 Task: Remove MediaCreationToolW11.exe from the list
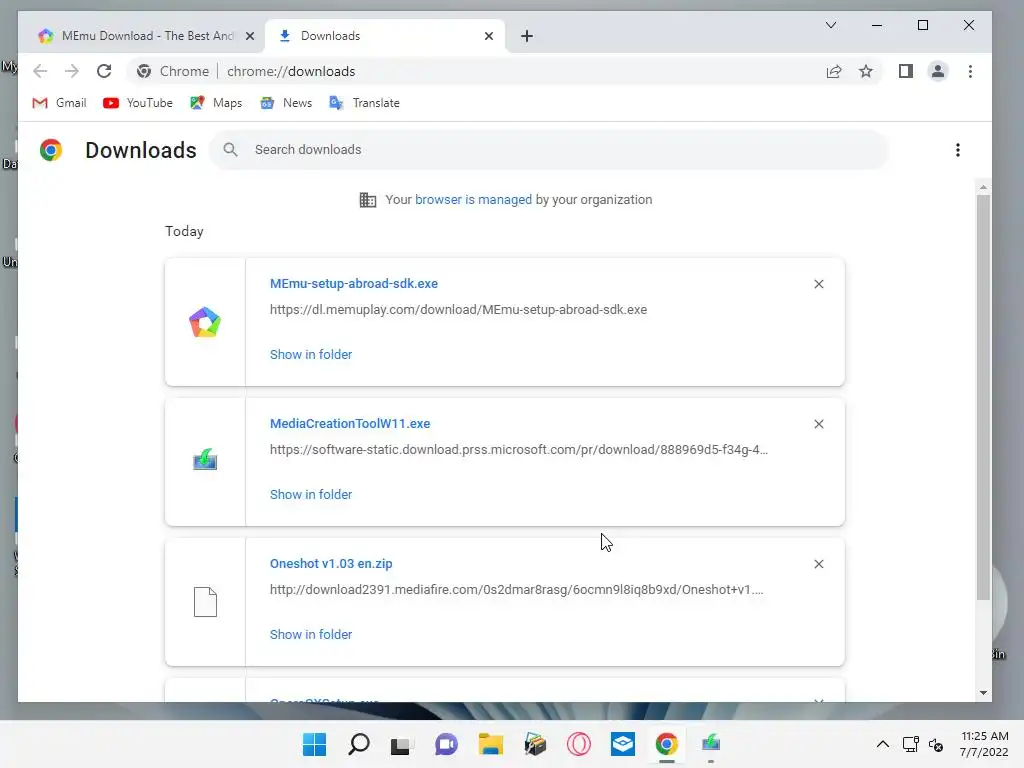pos(819,424)
